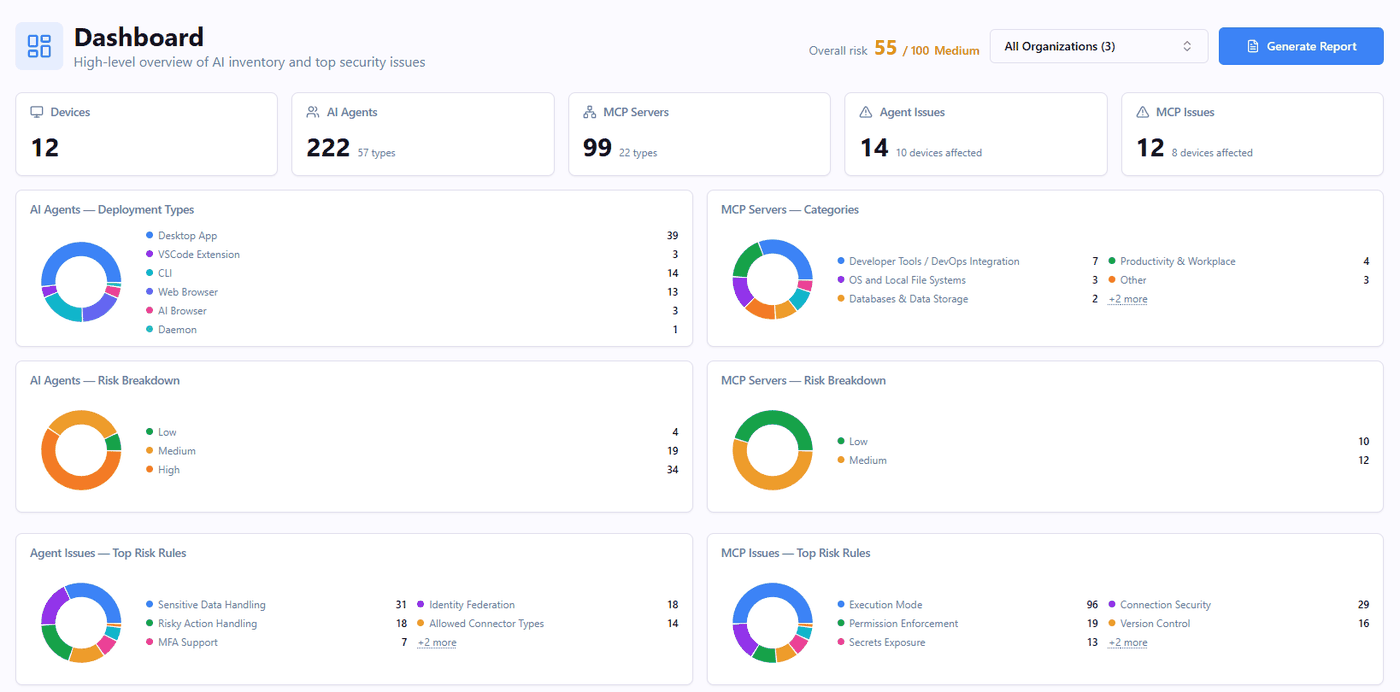The image size is (1400, 692).
Task: Click the Web Browser legend dot
Action: [x=150, y=292]
